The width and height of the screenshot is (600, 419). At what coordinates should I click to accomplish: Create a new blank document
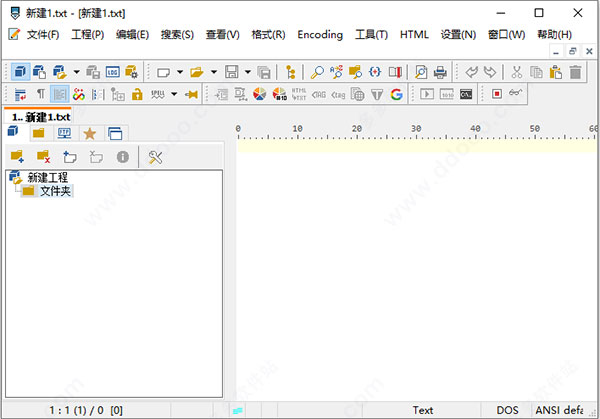pyautogui.click(x=164, y=72)
